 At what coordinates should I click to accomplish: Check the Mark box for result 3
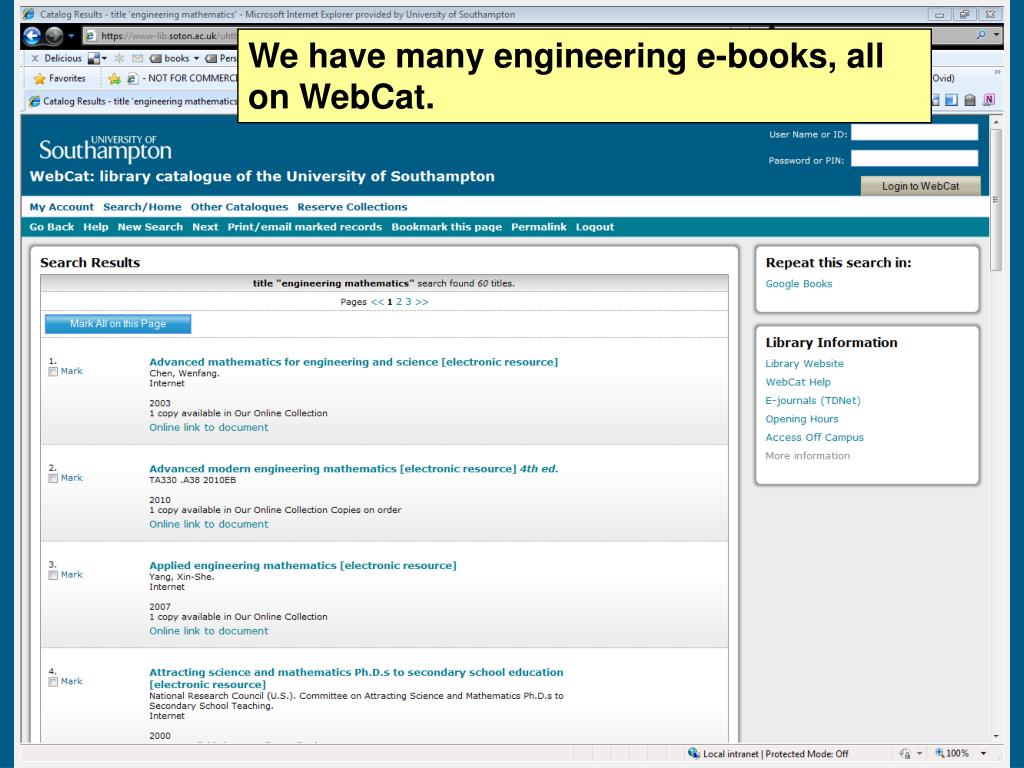click(x=53, y=575)
